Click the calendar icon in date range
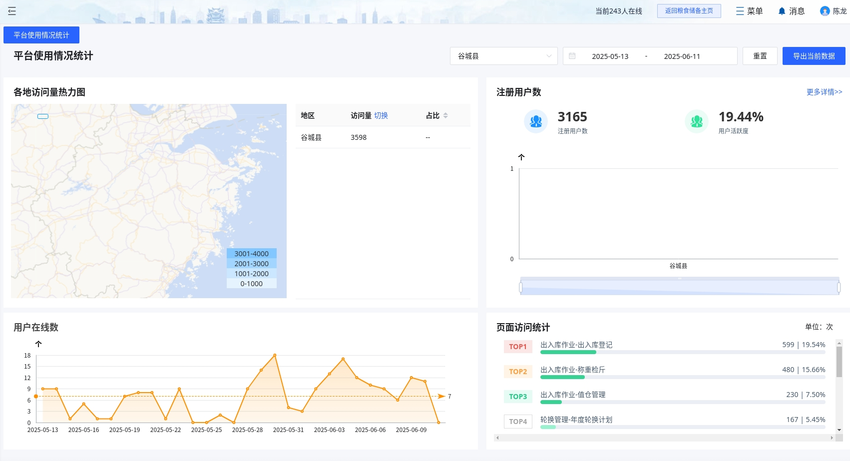850x461 pixels. coord(572,56)
